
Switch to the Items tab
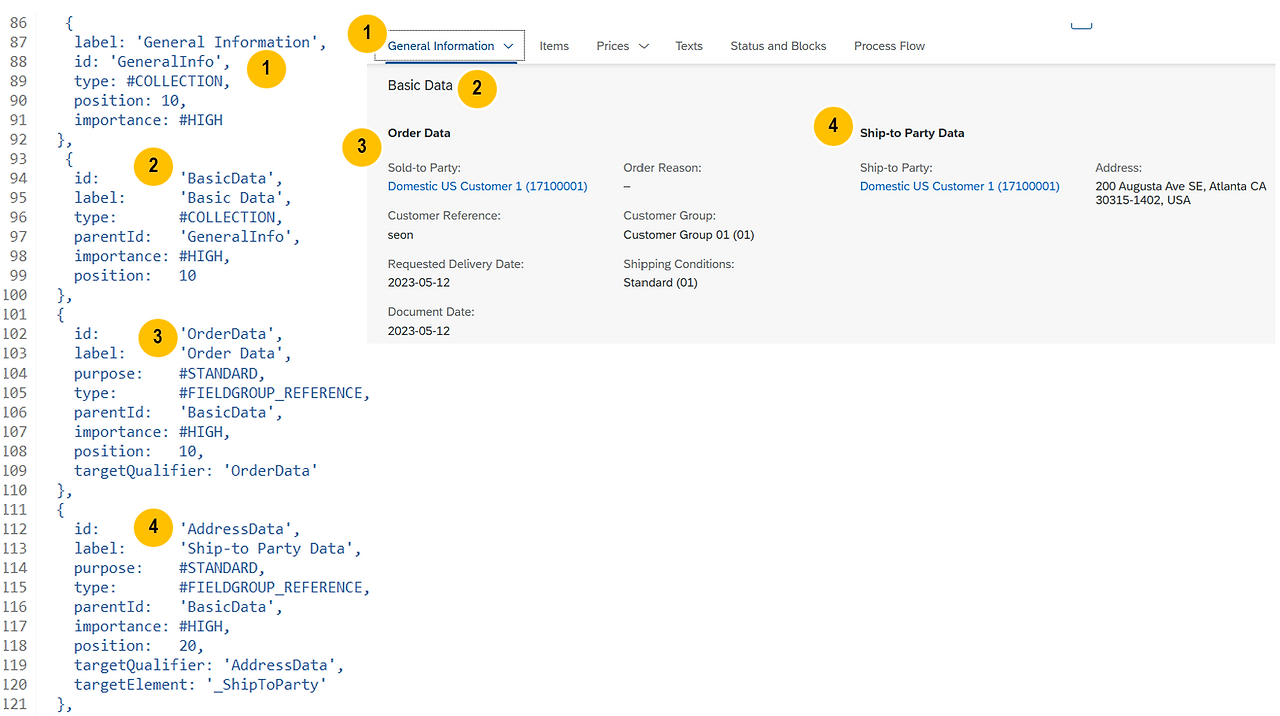click(x=554, y=45)
